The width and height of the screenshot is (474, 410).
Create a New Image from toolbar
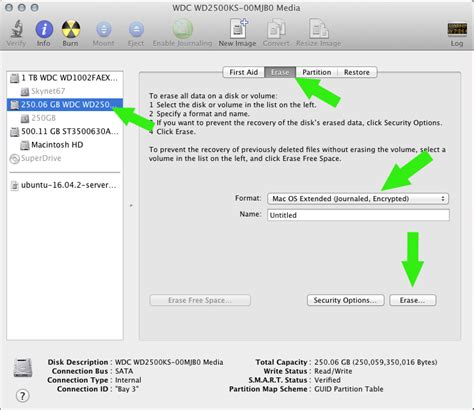238,29
